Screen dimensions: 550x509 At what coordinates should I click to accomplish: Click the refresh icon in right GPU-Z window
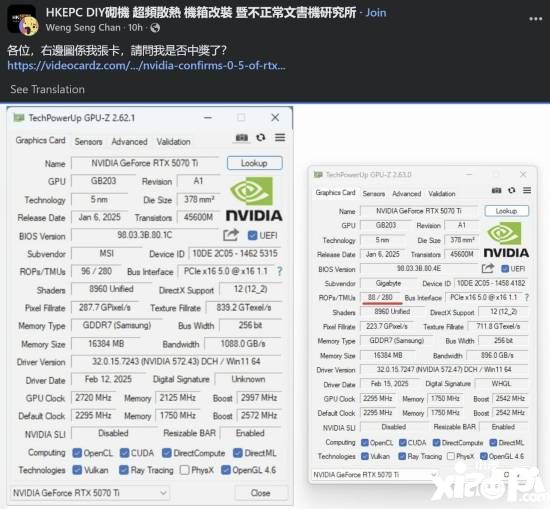(x=512, y=190)
